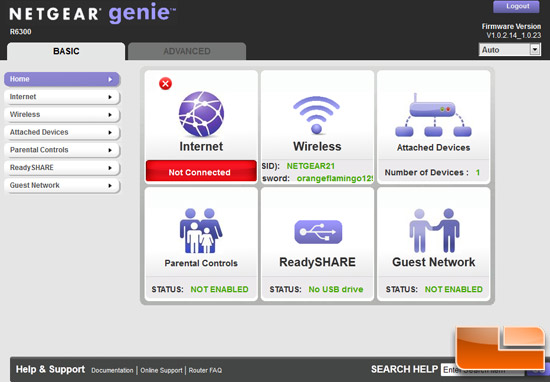Expand the ReadySHARE sidebar arrow
The width and height of the screenshot is (550, 382).
[110, 168]
